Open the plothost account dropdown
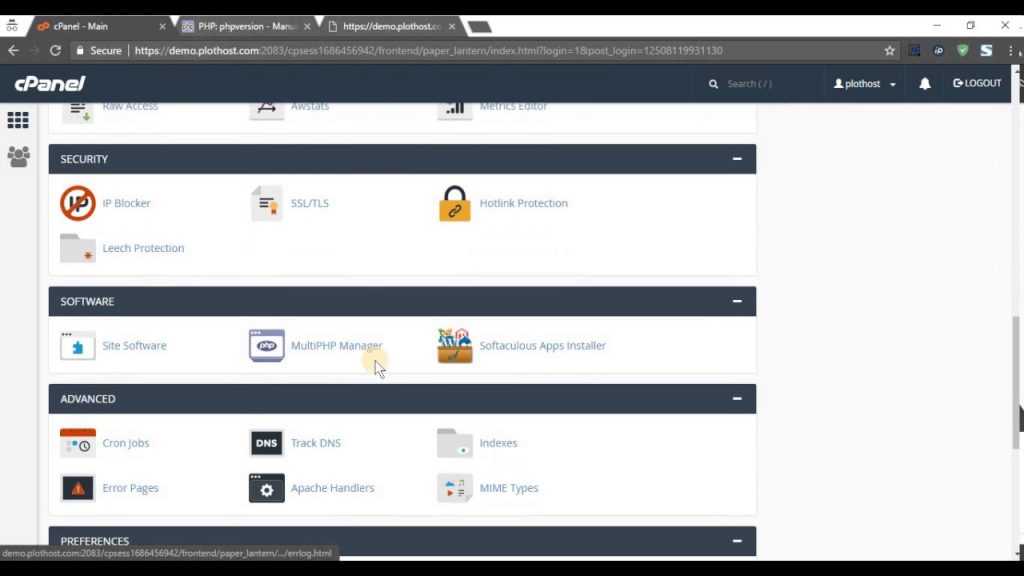This screenshot has width=1024, height=576. coord(862,84)
